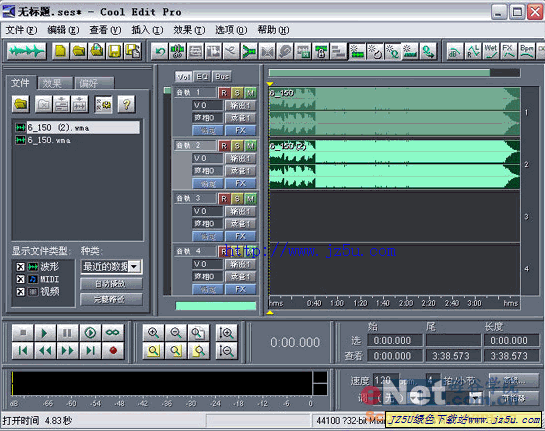Solo track 1 with S button
The width and height of the screenshot is (545, 431).
pos(237,93)
